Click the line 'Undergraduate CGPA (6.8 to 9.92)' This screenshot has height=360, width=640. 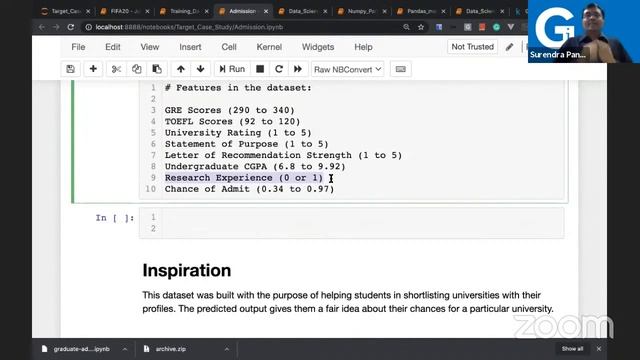pos(255,167)
